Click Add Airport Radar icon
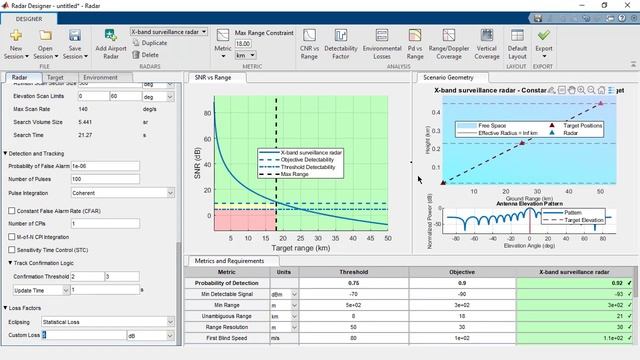 click(111, 36)
